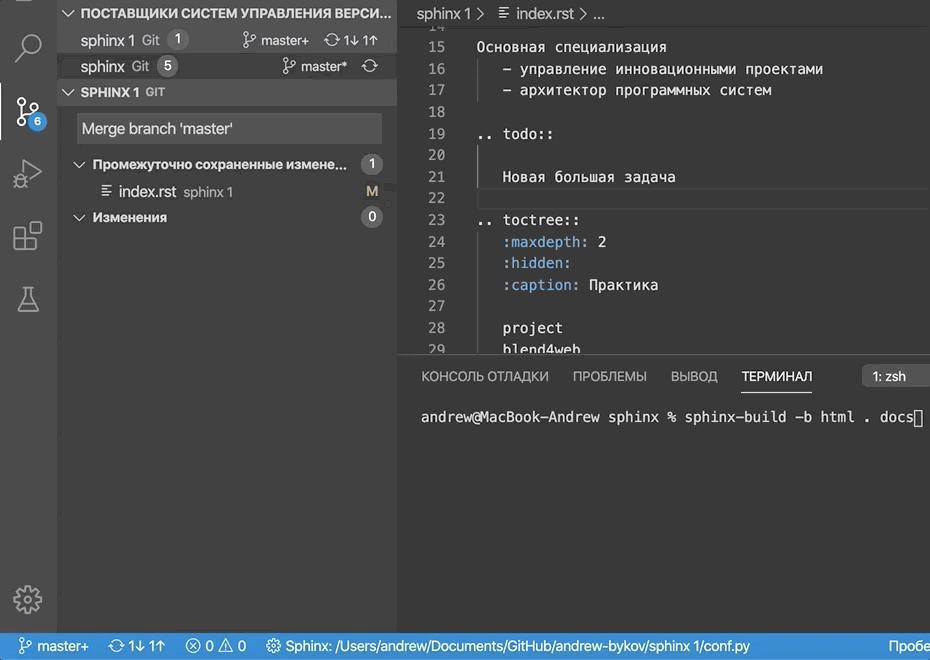Click the commit message input field
930x660 pixels.
tap(229, 129)
